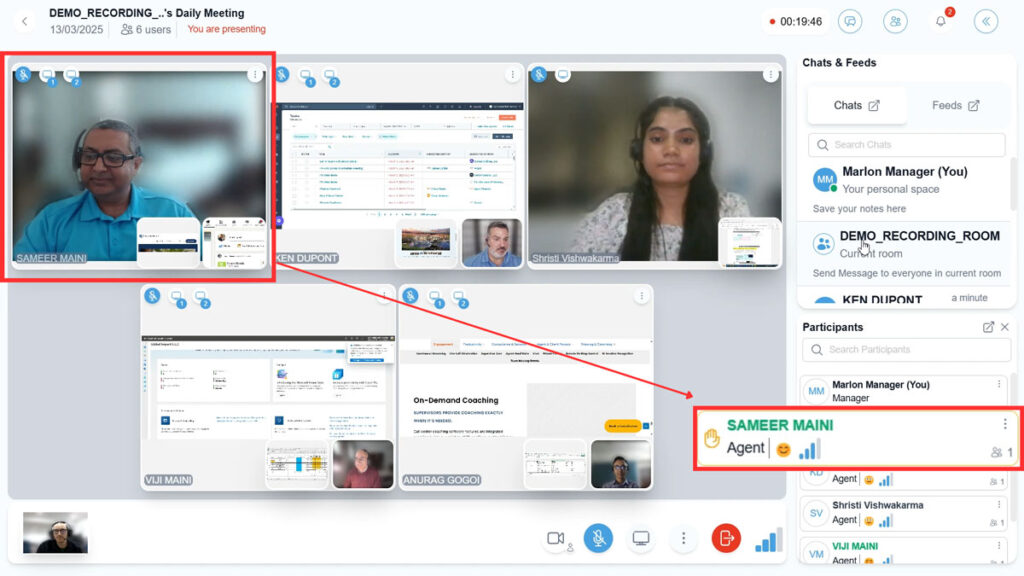Open the chat icon in top bar
The image size is (1024, 576).
tap(850, 21)
